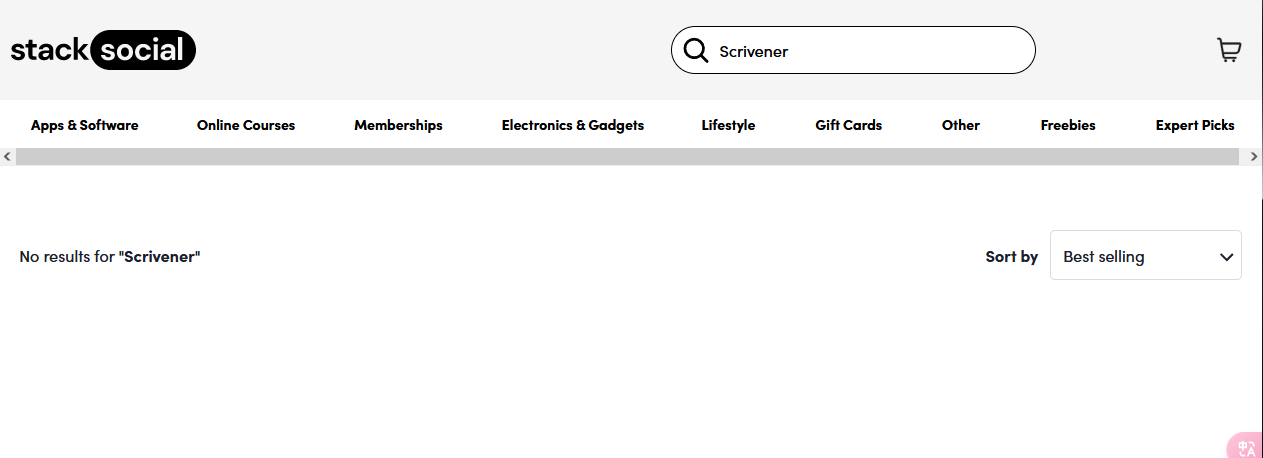Click the pink translate widget icon
This screenshot has width=1263, height=458.
click(x=1246, y=447)
